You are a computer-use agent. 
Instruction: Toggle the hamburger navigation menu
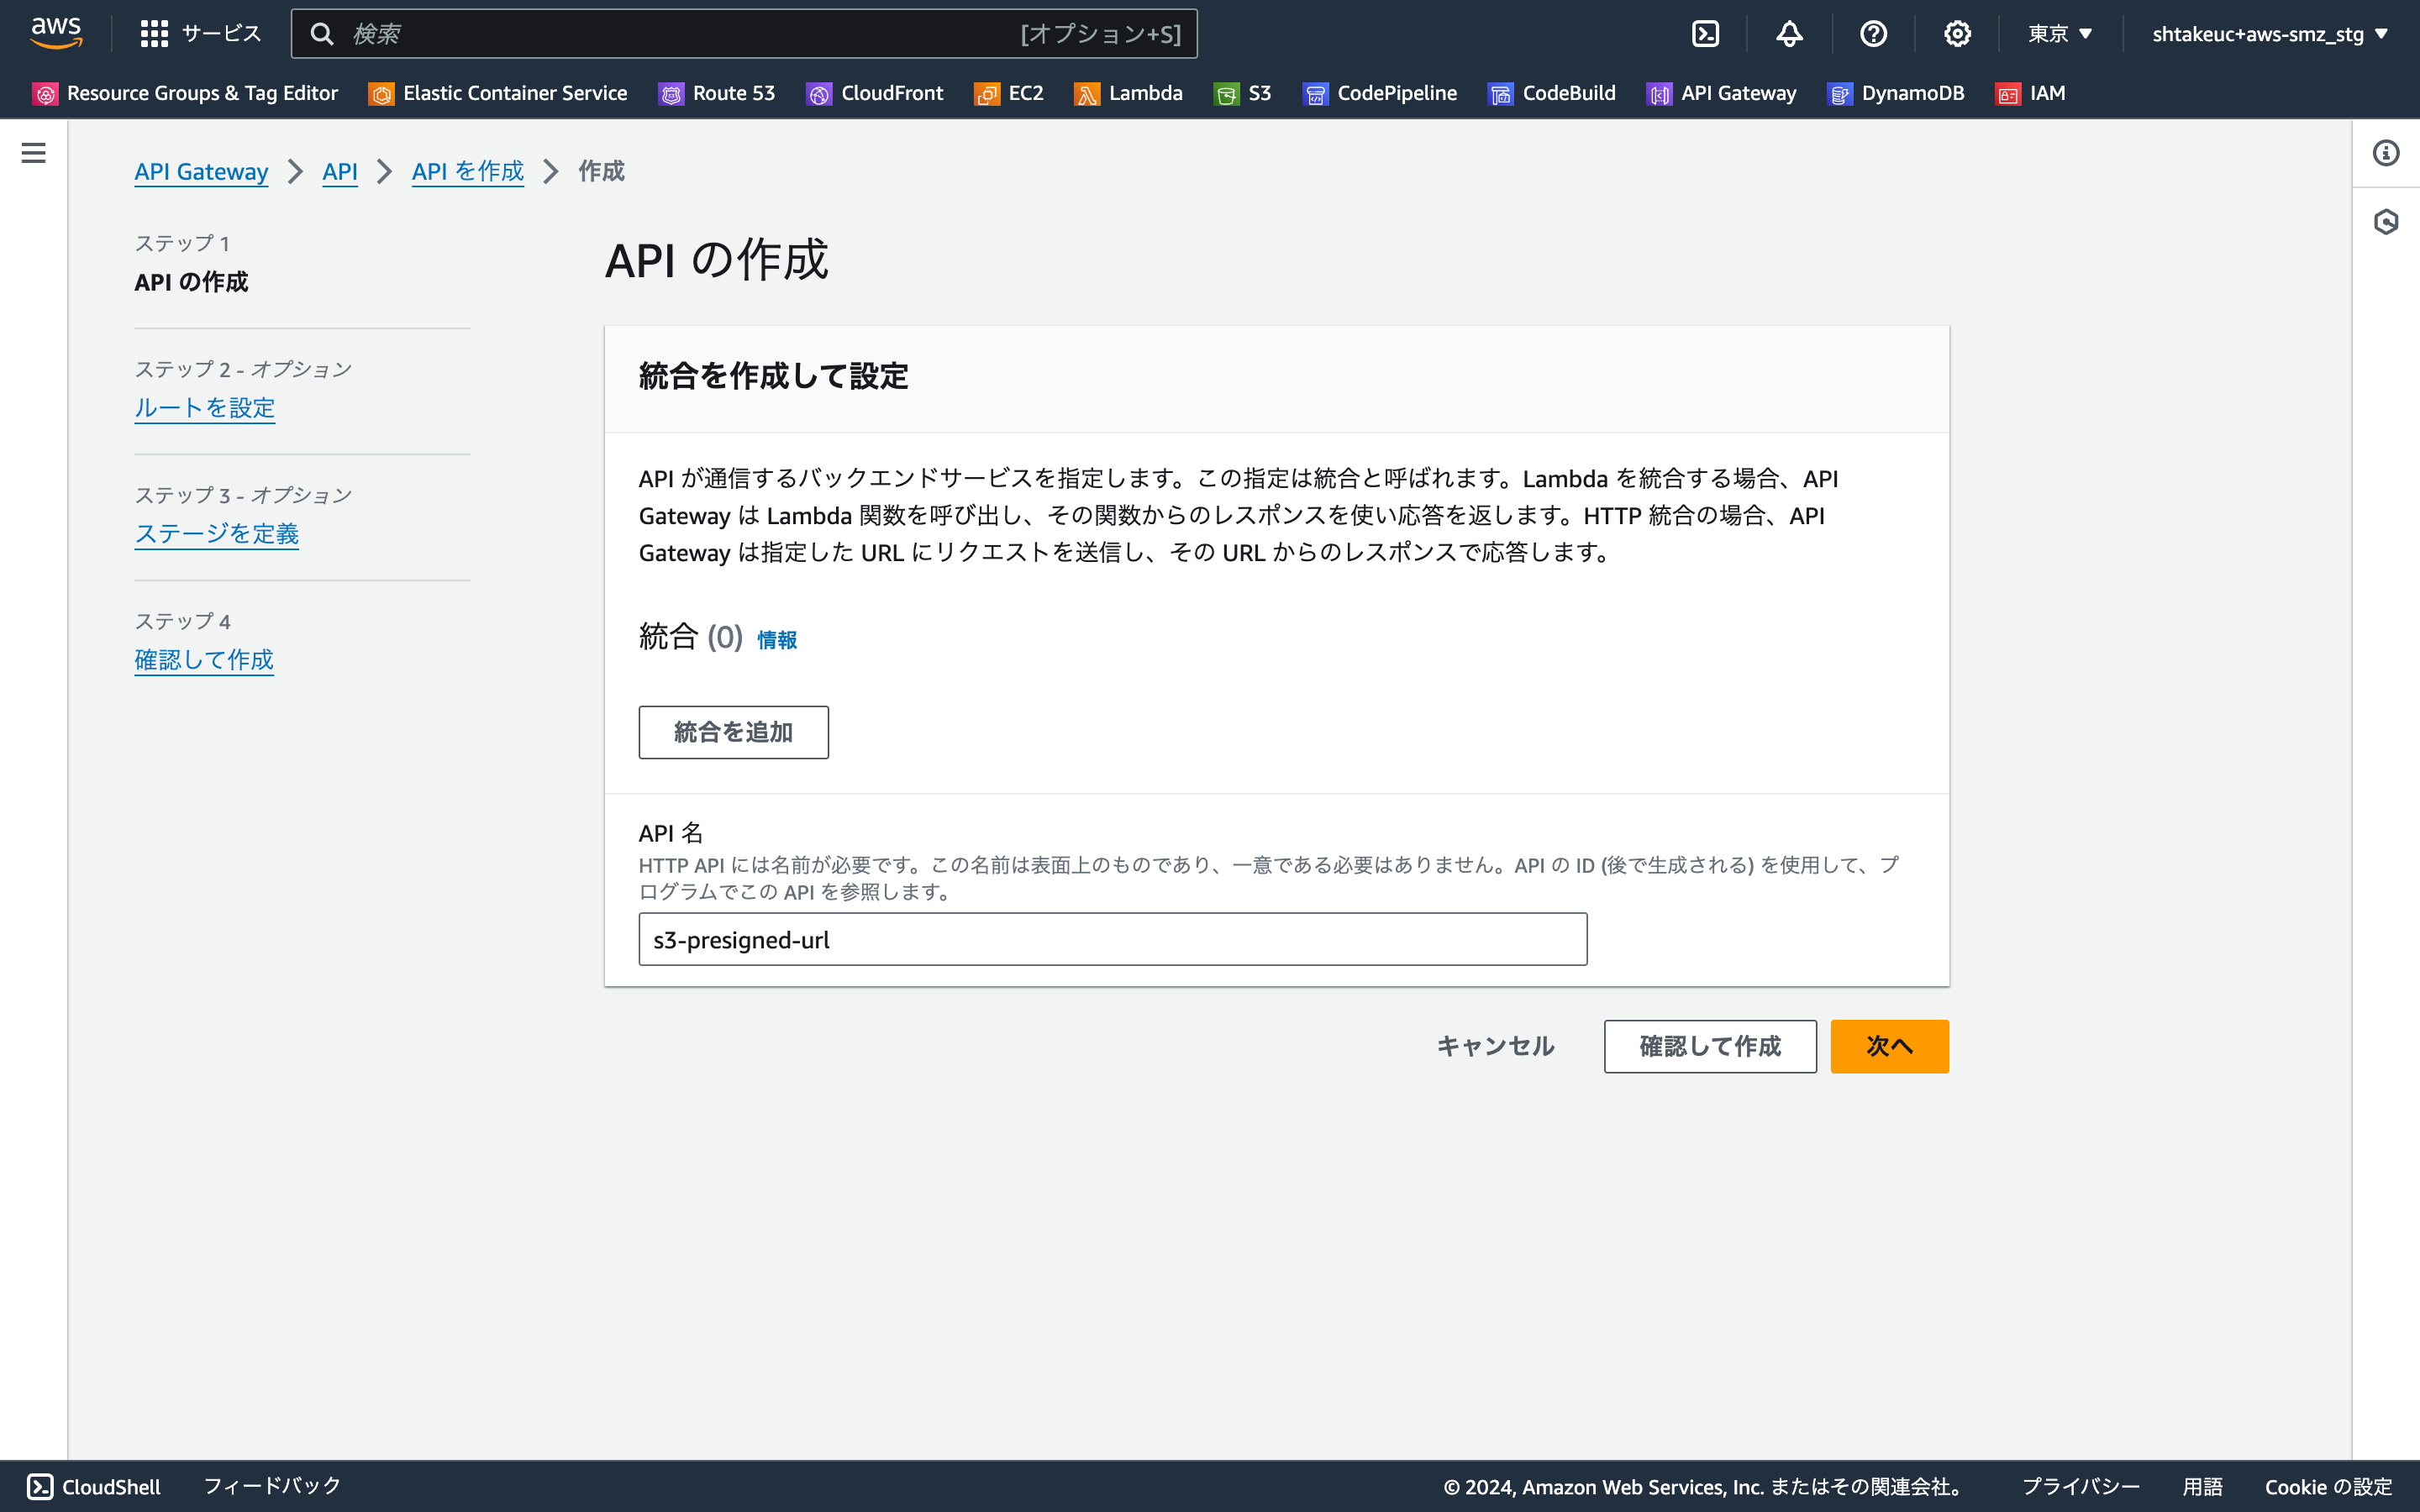click(34, 152)
